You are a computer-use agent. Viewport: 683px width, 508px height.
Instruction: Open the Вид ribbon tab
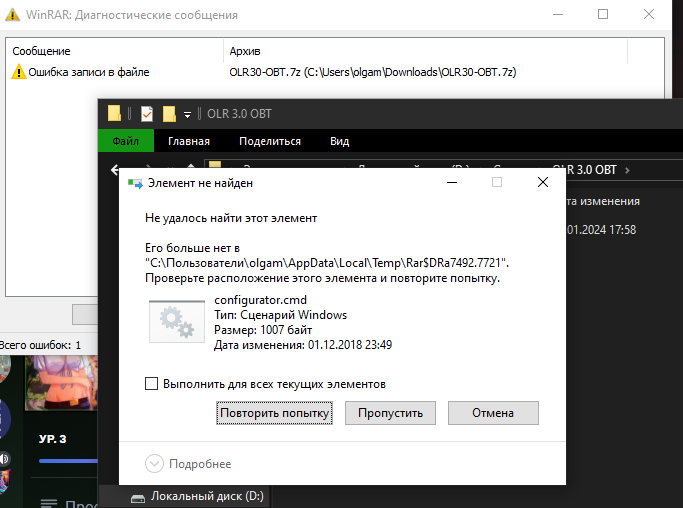coord(339,141)
